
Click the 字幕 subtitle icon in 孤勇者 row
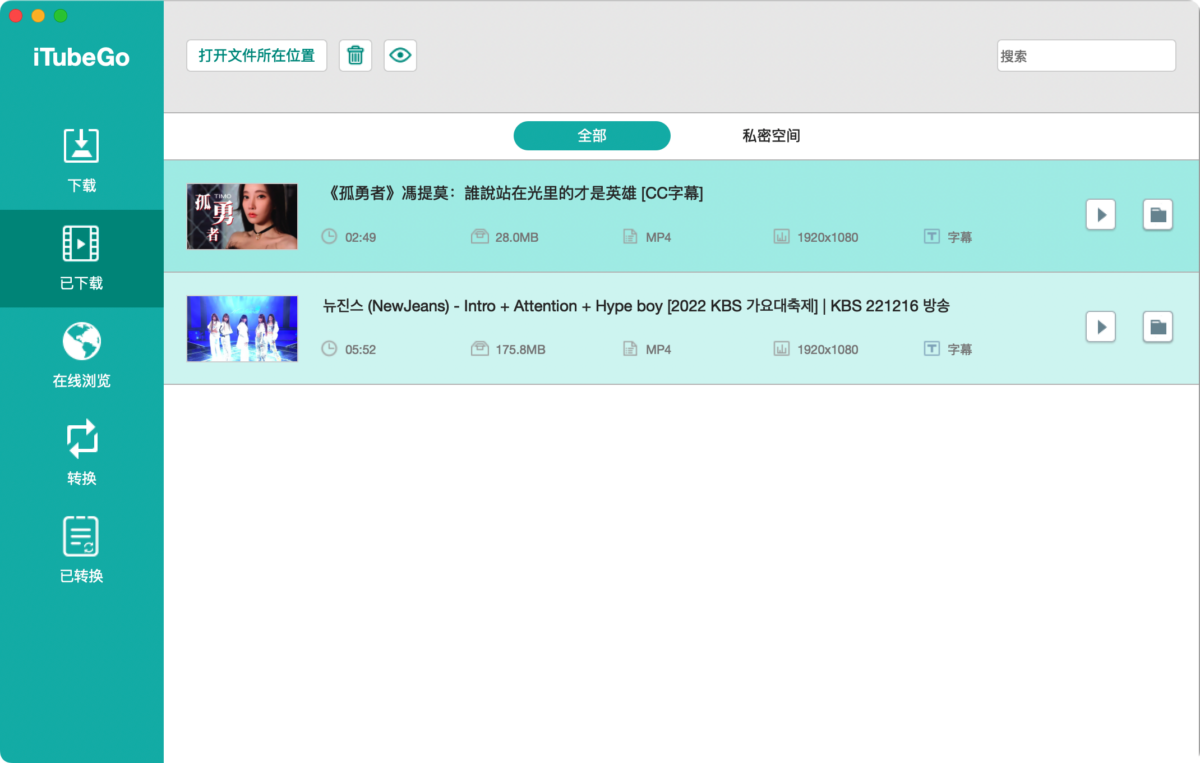931,237
